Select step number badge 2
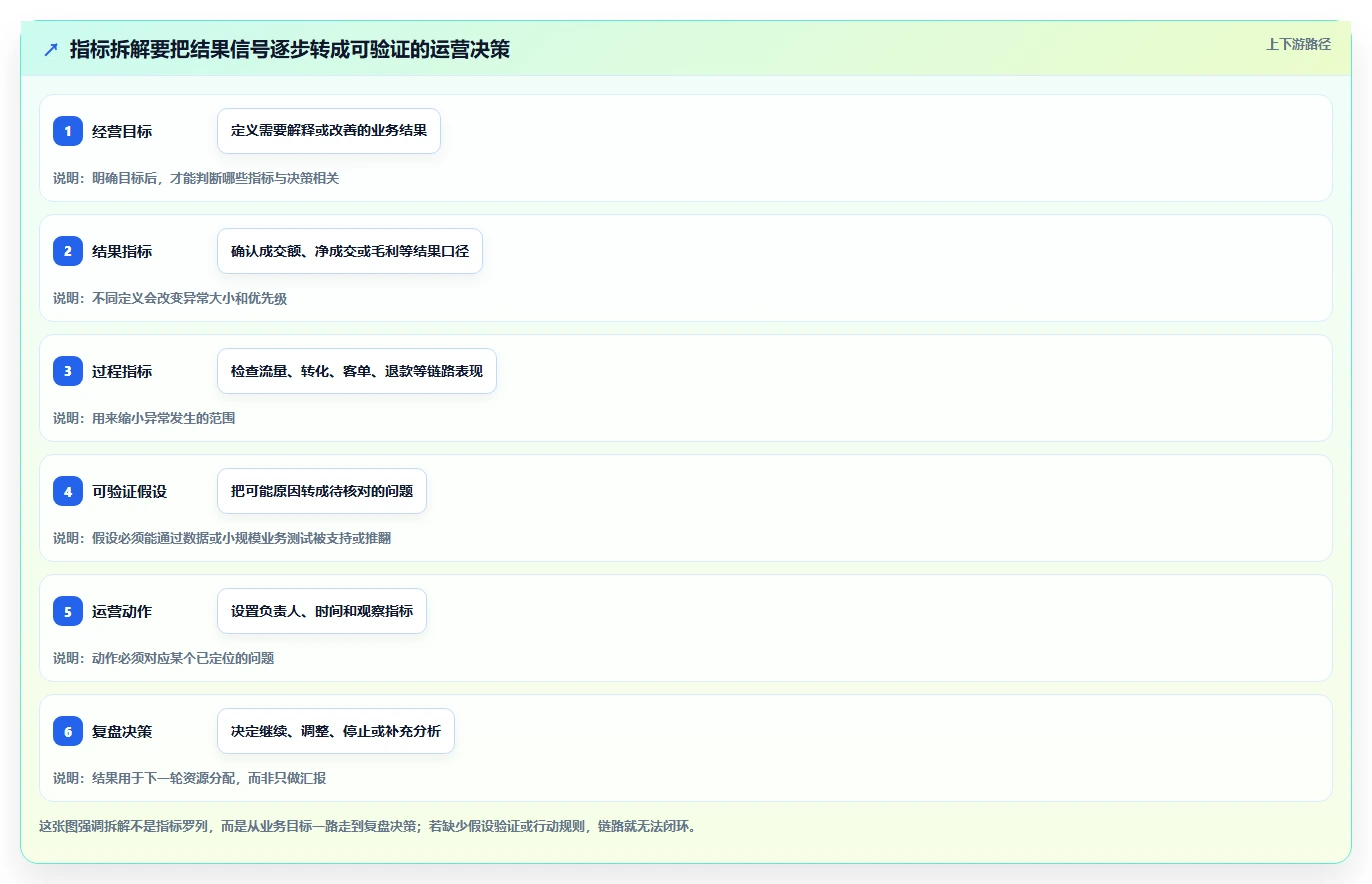Viewport: 1372px width, 884px height. point(68,251)
